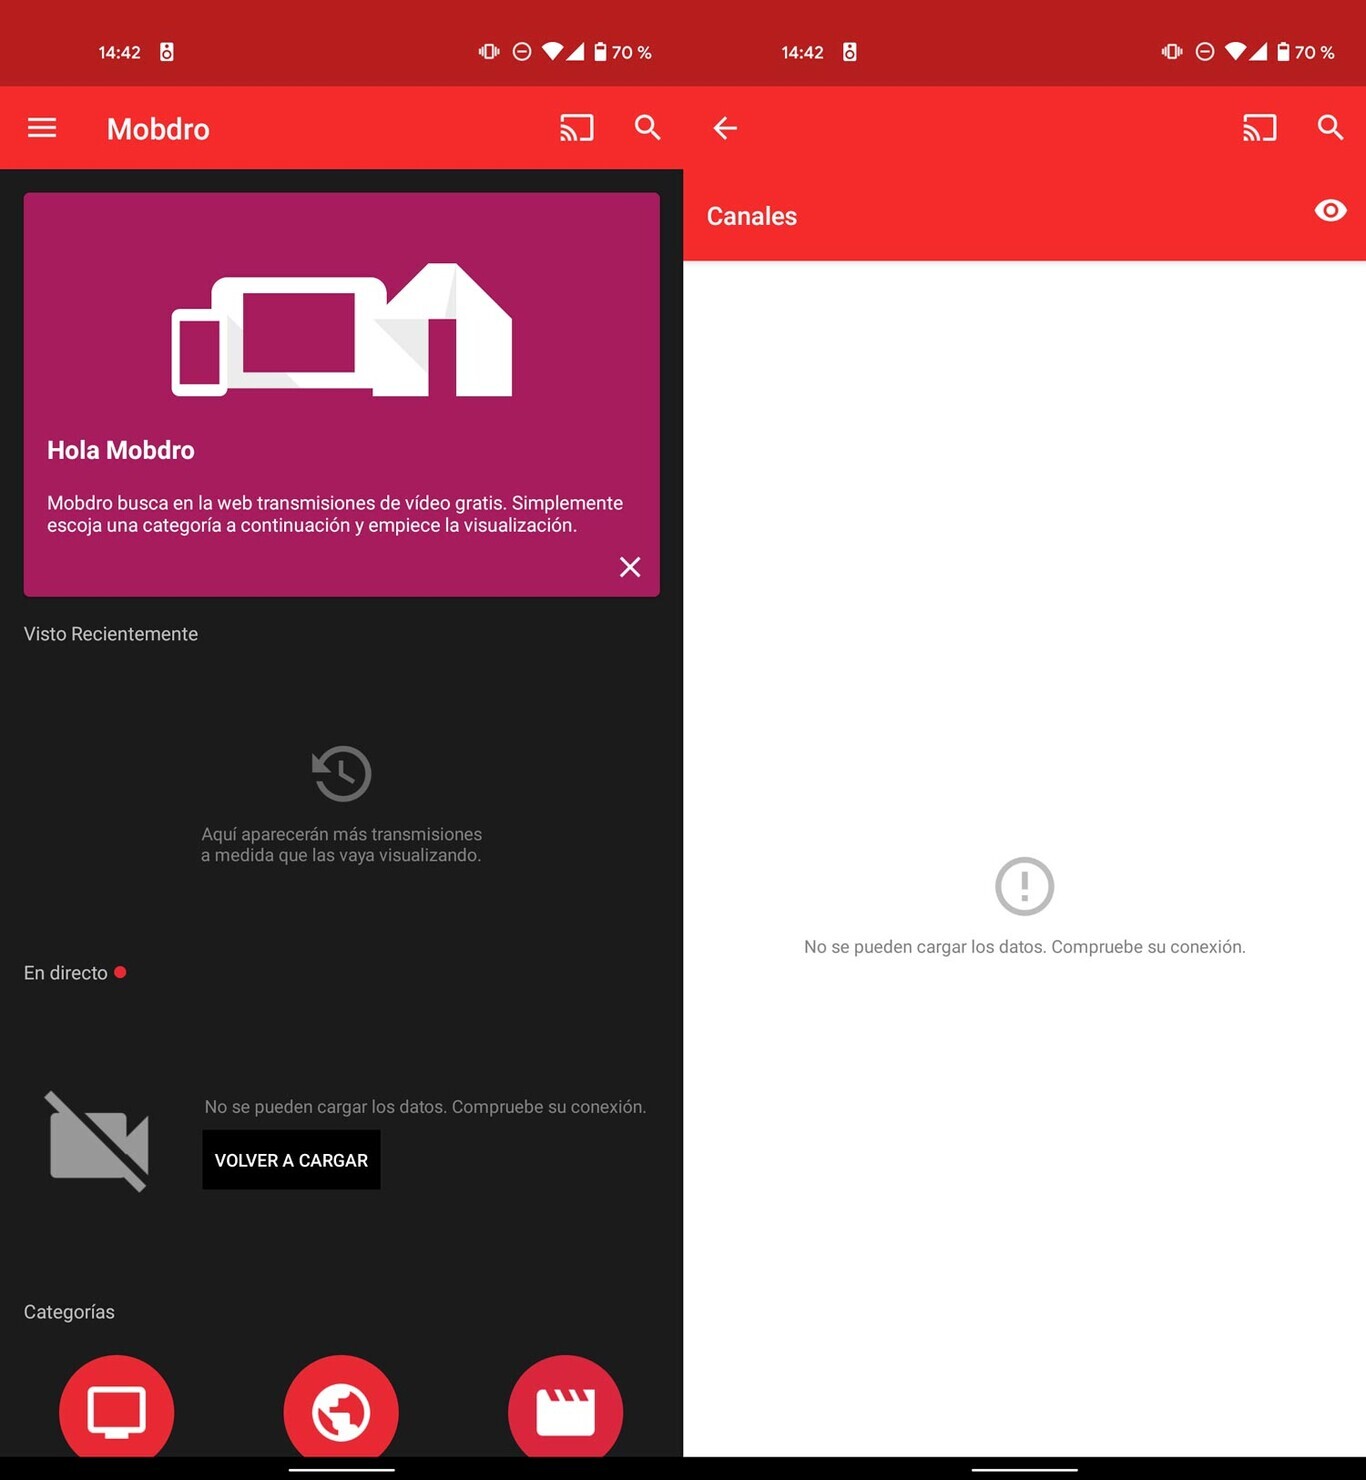The image size is (1366, 1480).
Task: Select the globe news category icon
Action: click(x=341, y=1410)
